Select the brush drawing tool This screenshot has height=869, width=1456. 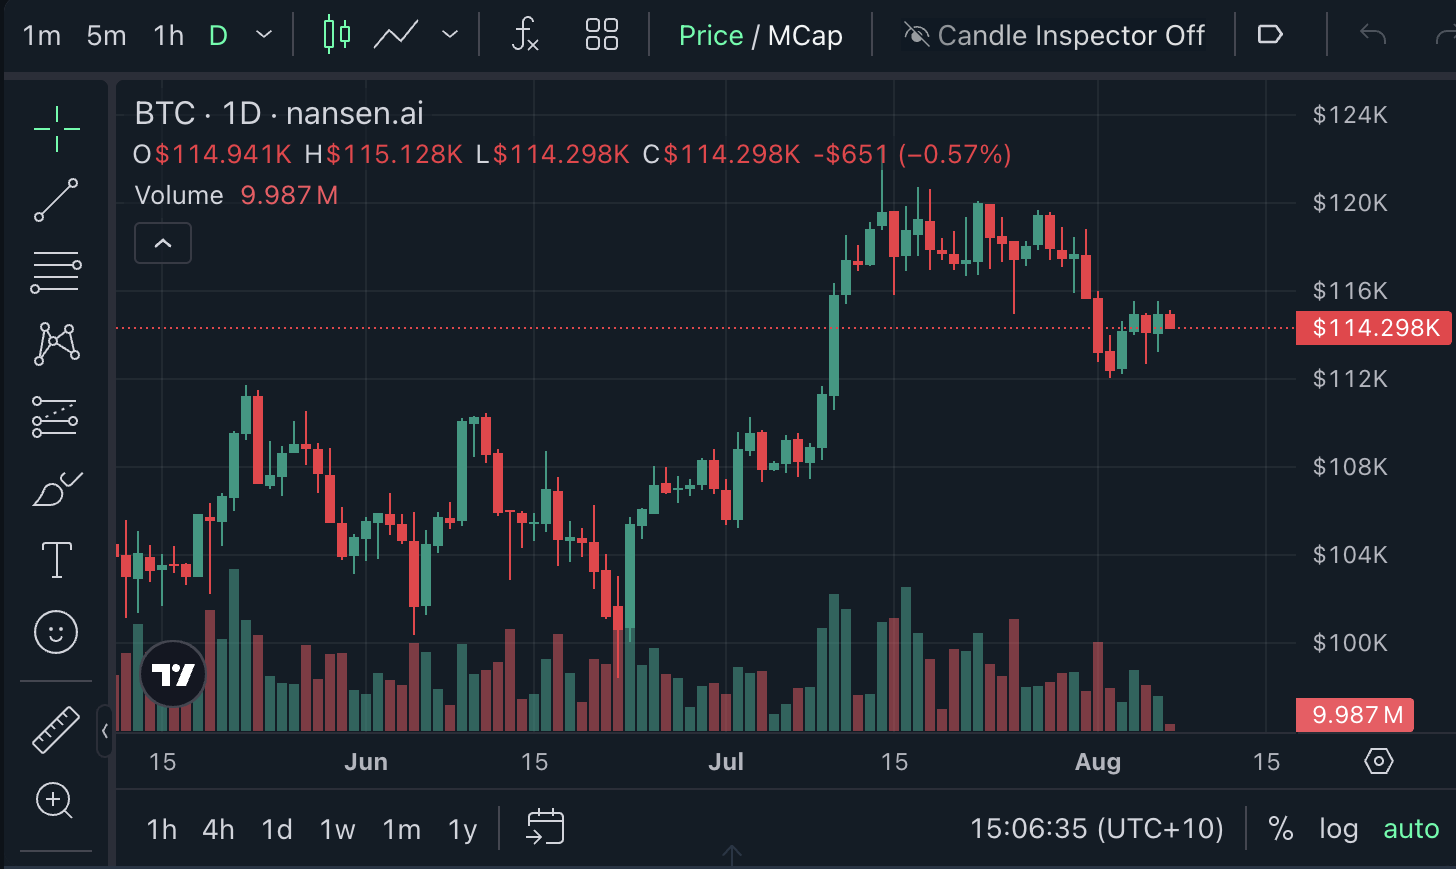point(56,487)
